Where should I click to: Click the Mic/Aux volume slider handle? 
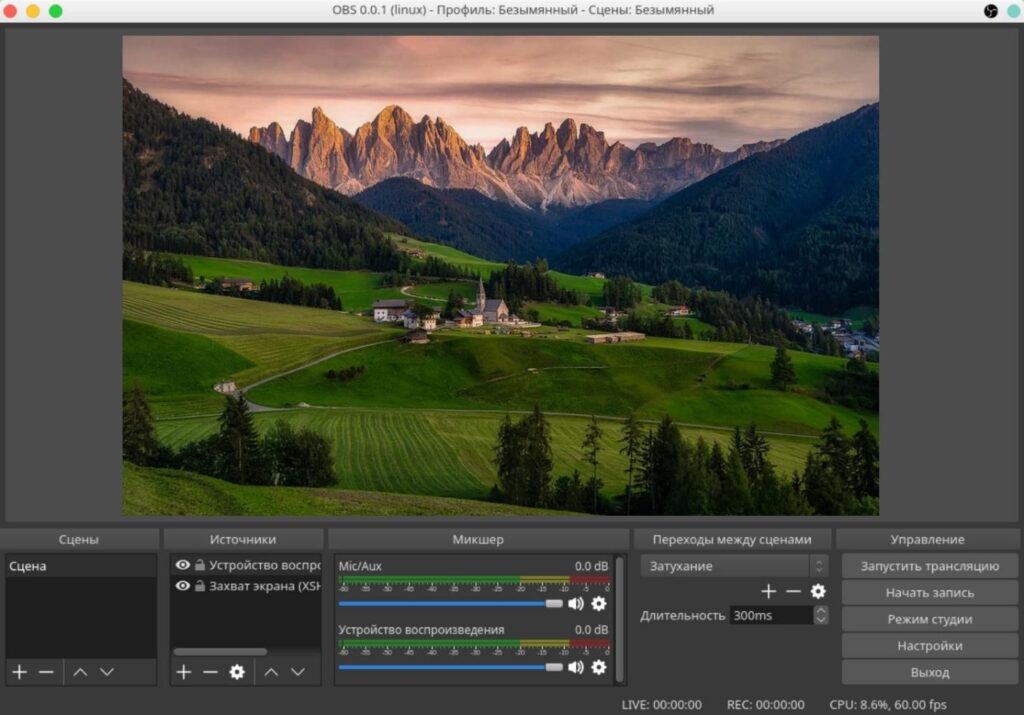[553, 604]
